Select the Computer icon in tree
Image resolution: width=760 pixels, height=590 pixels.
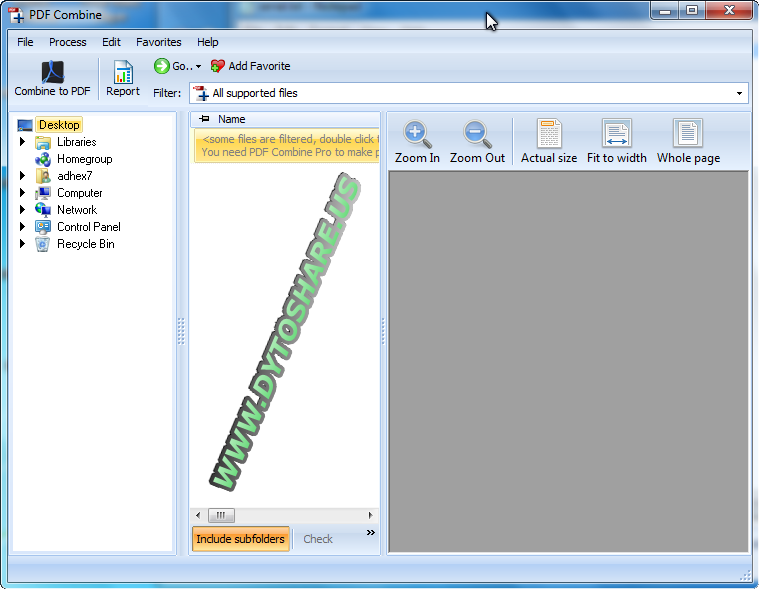pyautogui.click(x=43, y=193)
